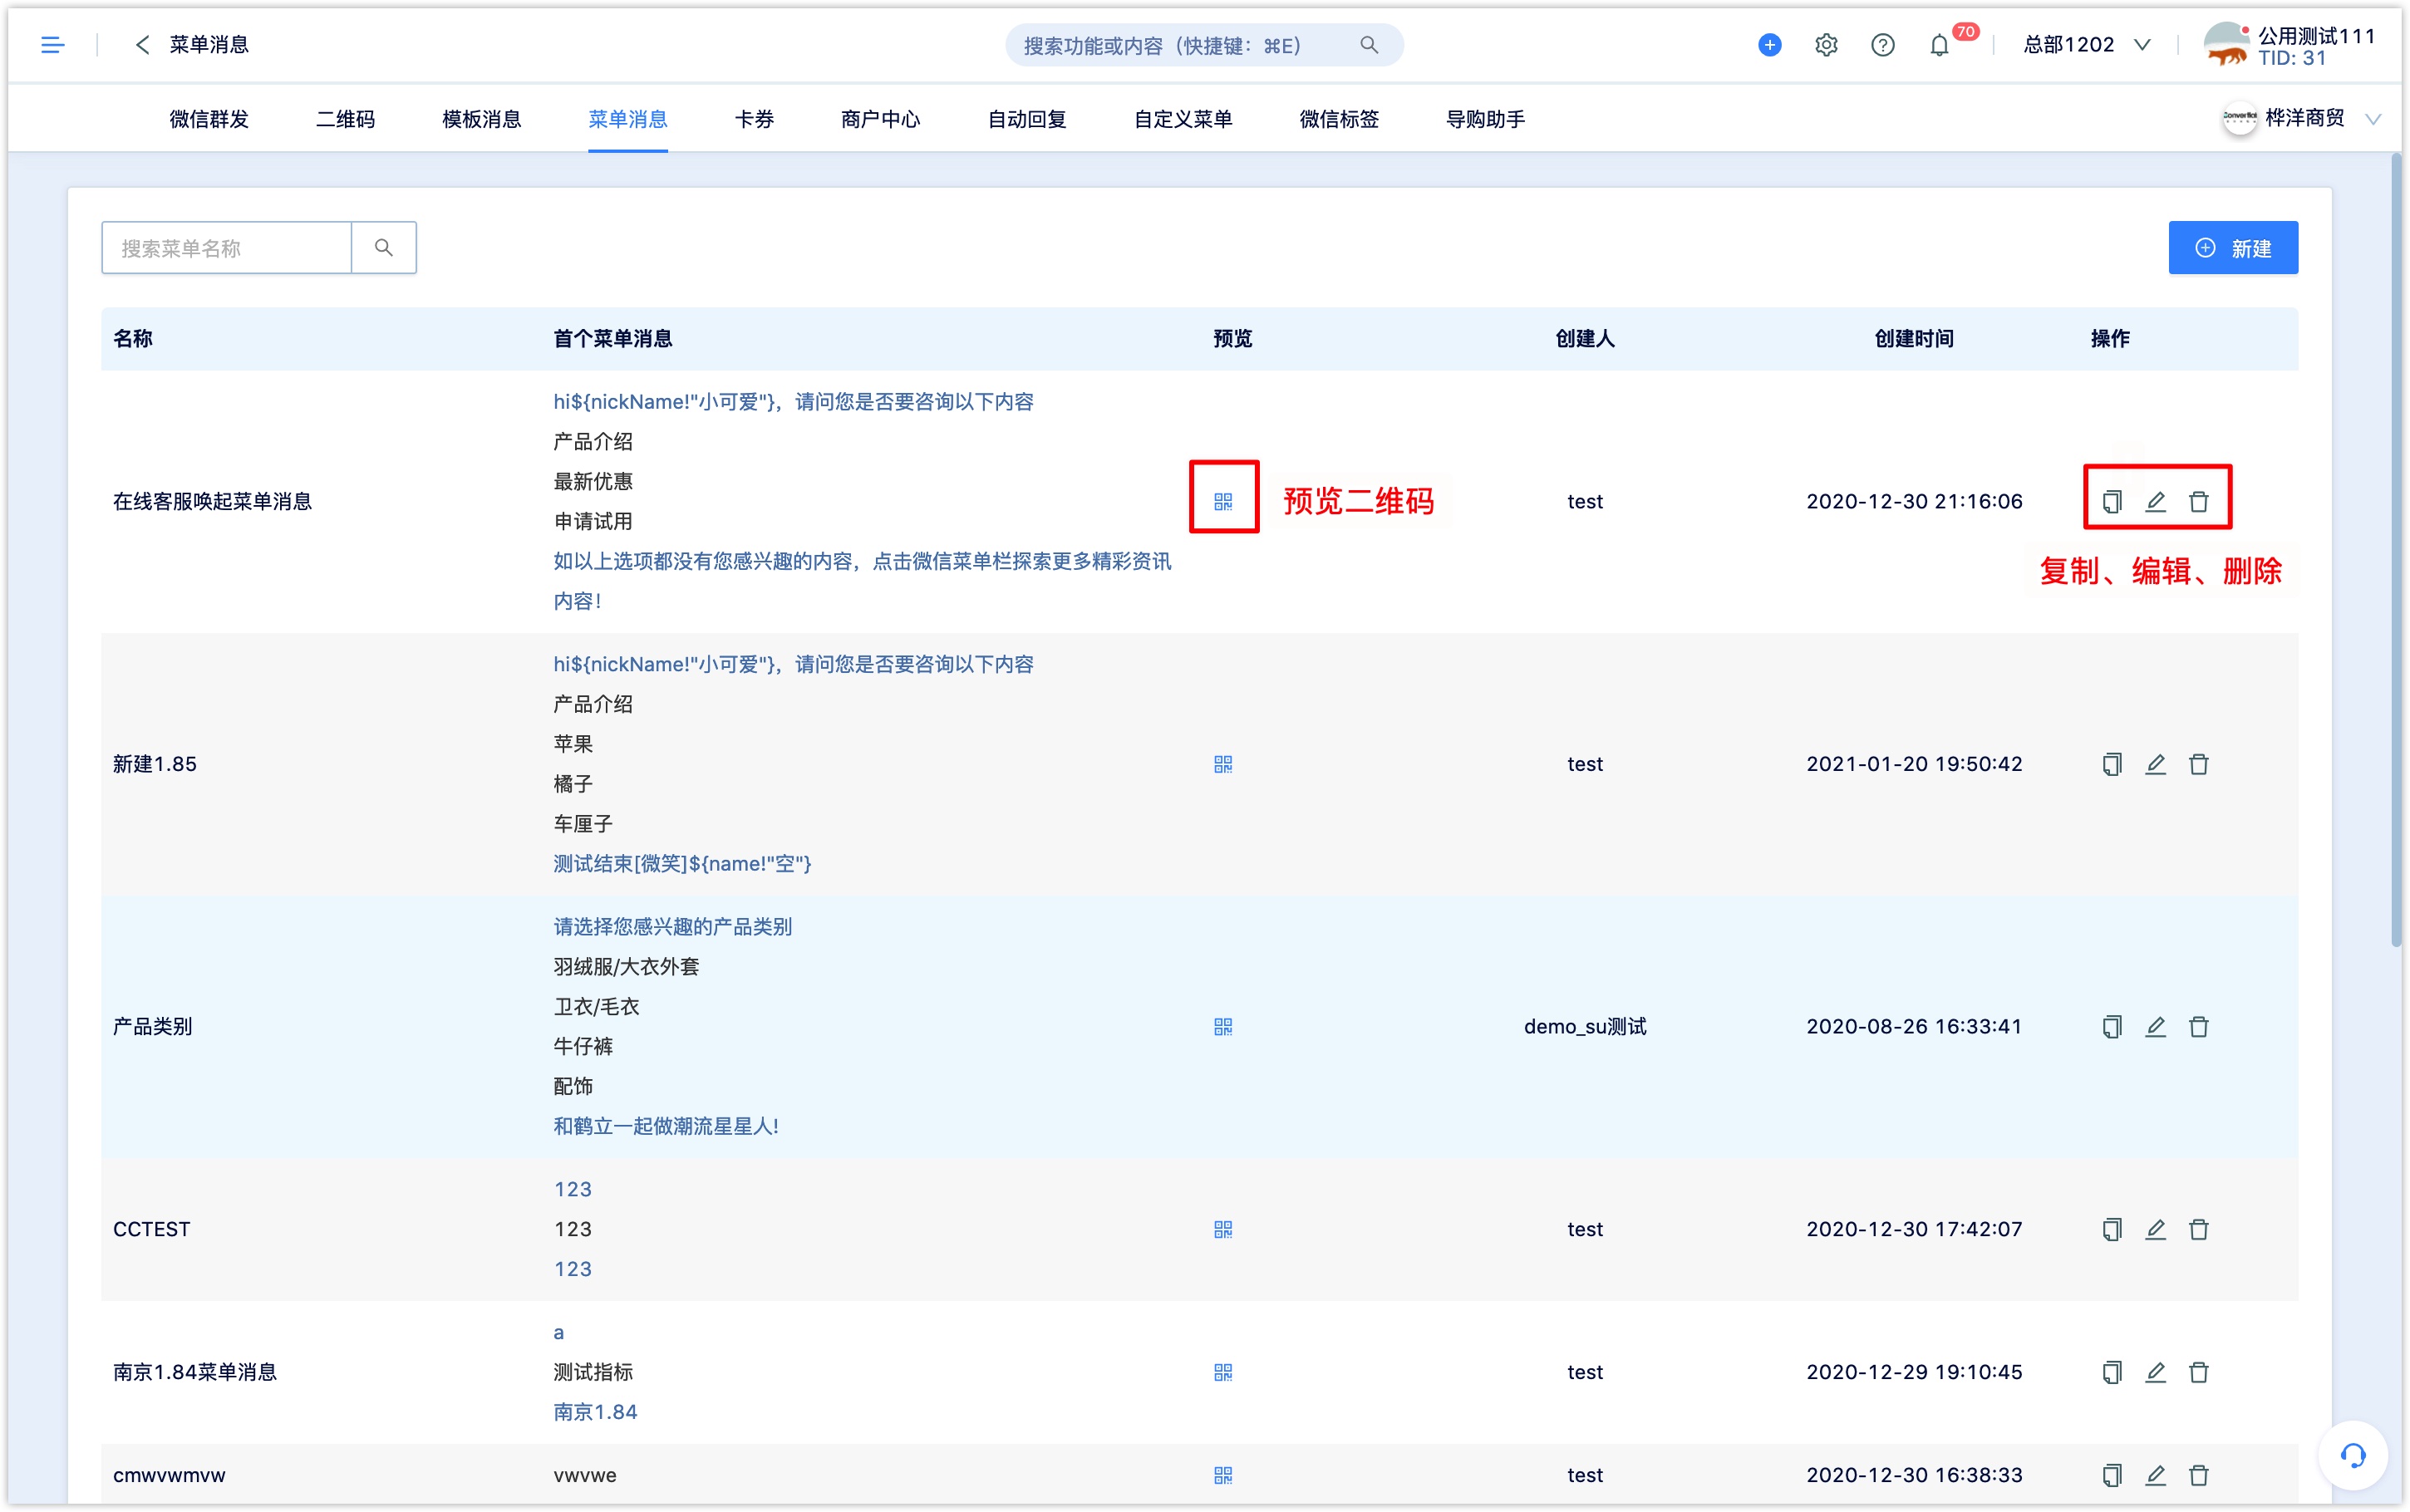Delete the 新建1.85 menu message
Image resolution: width=2410 pixels, height=1512 pixels.
[2198, 764]
